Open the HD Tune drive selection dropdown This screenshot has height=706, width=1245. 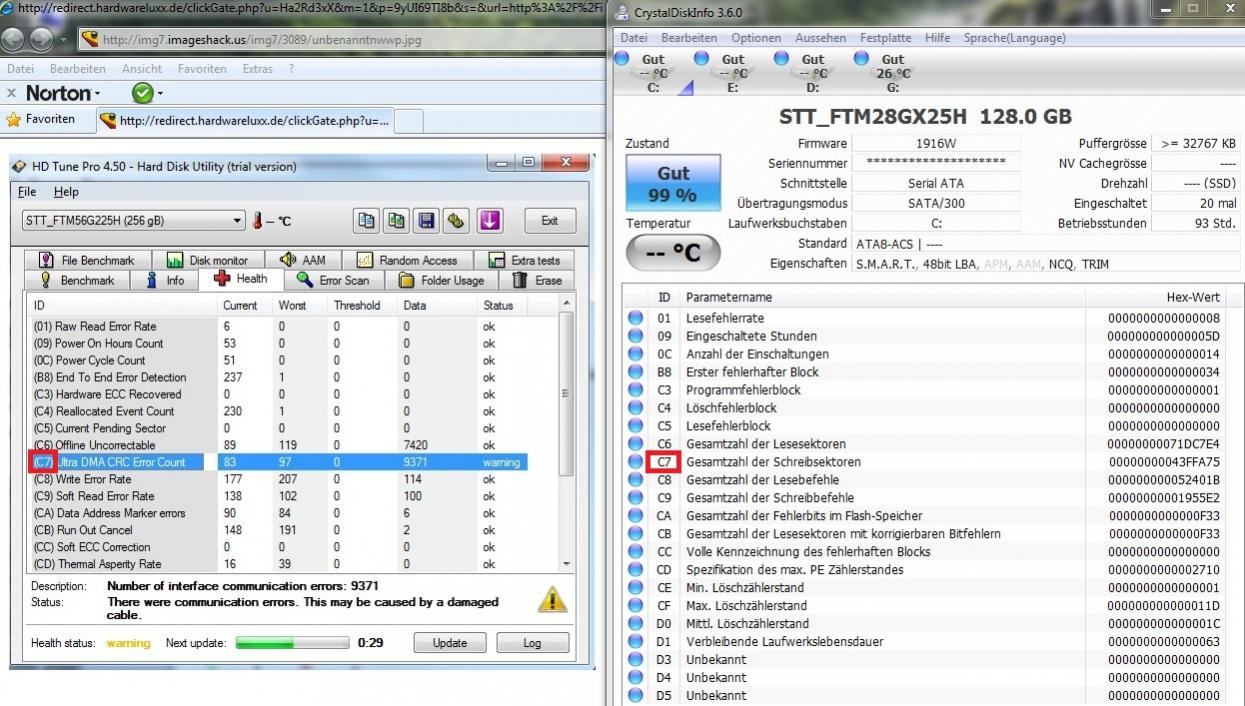(237, 220)
